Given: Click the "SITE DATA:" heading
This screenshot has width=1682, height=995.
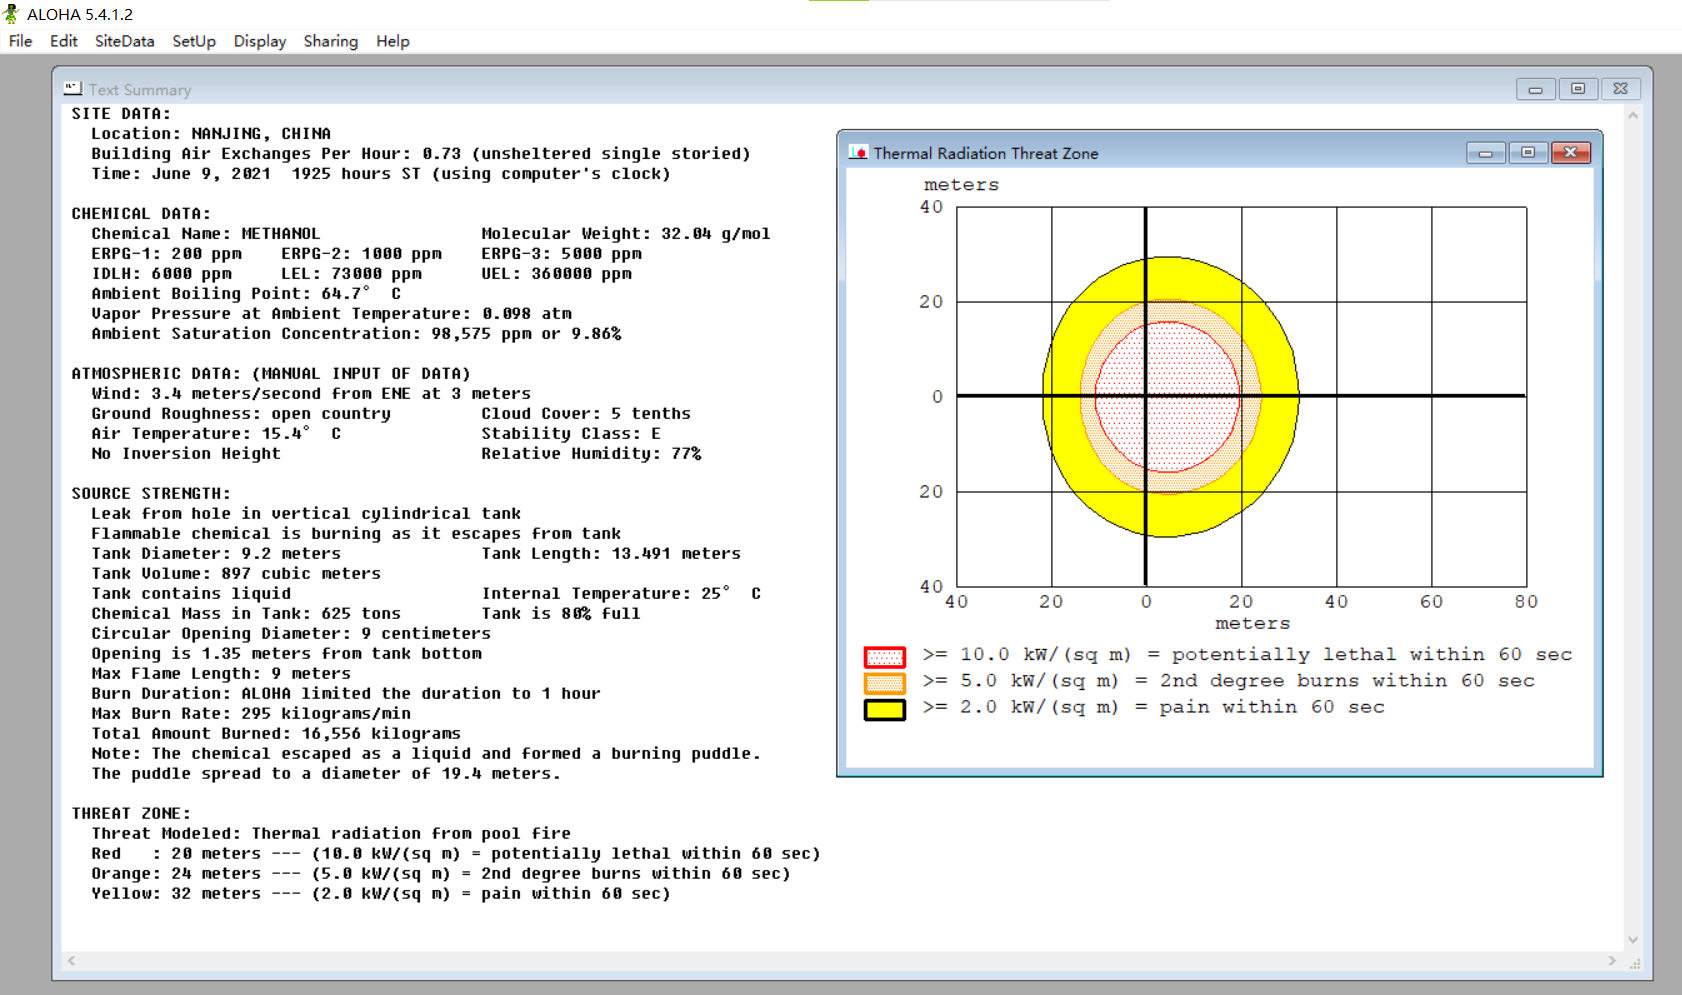Looking at the screenshot, I should coord(121,114).
